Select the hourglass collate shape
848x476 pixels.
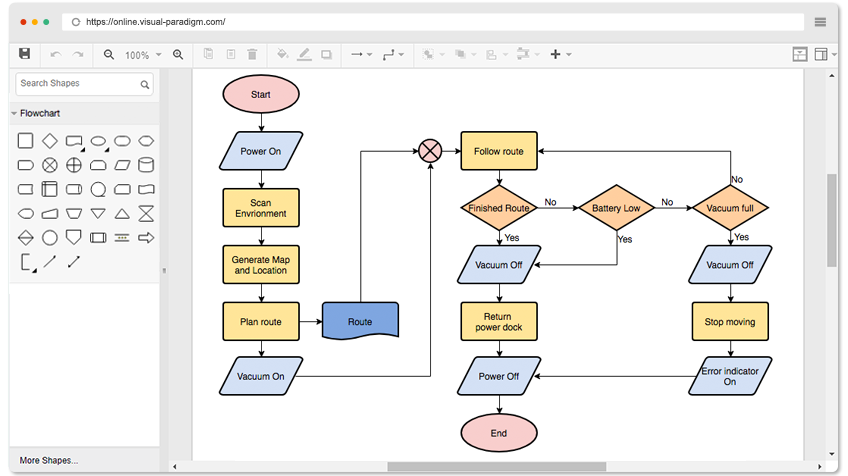146,214
